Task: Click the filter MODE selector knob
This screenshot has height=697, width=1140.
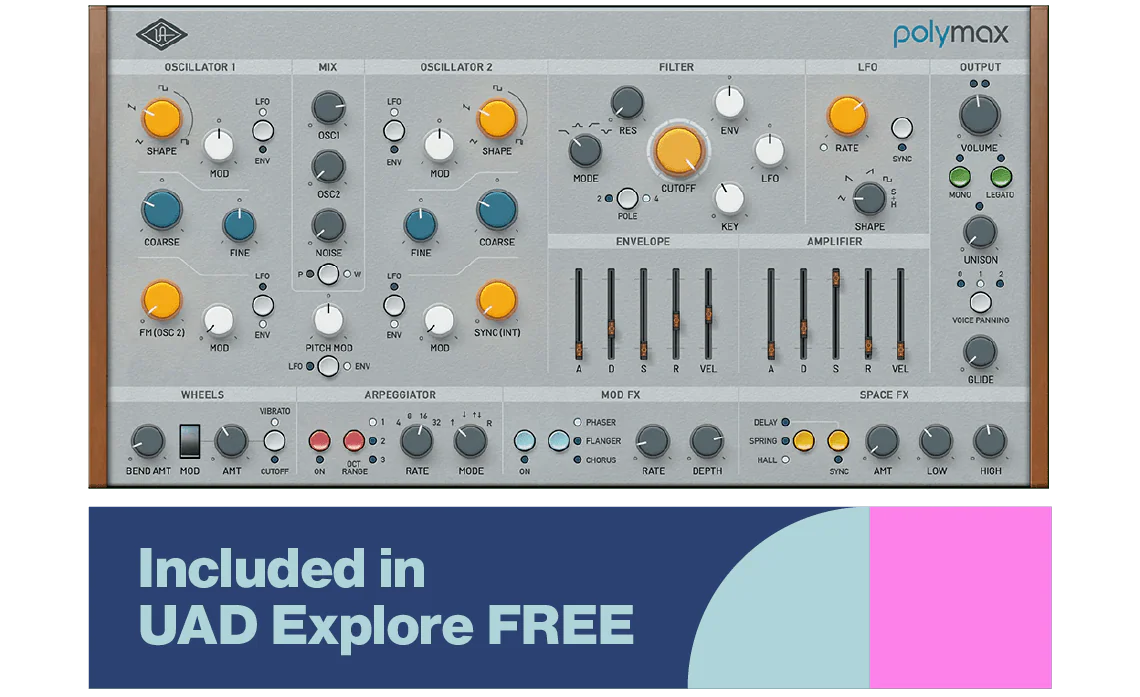Action: pyautogui.click(x=585, y=150)
